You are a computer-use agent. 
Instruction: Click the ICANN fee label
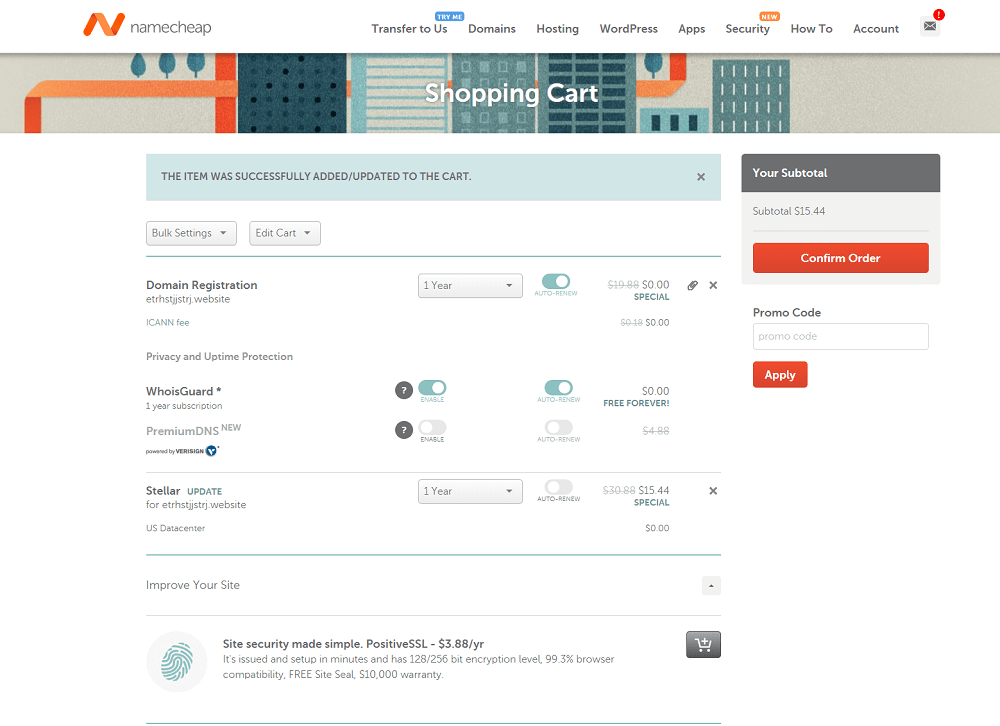[x=168, y=323]
